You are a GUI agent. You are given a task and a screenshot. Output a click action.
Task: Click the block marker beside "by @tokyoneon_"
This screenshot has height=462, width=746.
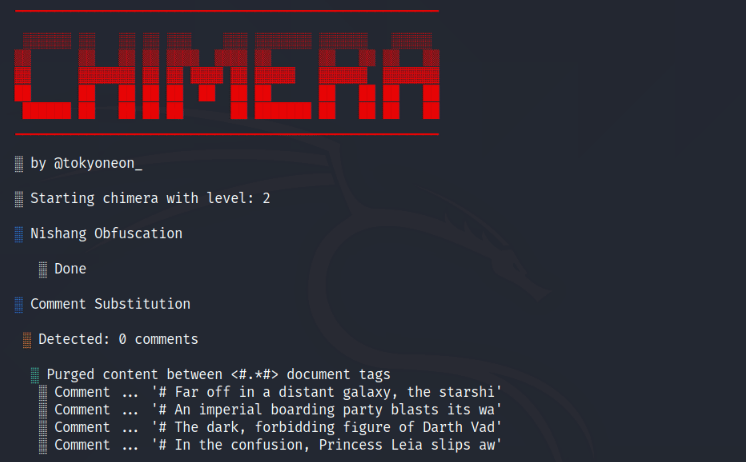coord(19,163)
